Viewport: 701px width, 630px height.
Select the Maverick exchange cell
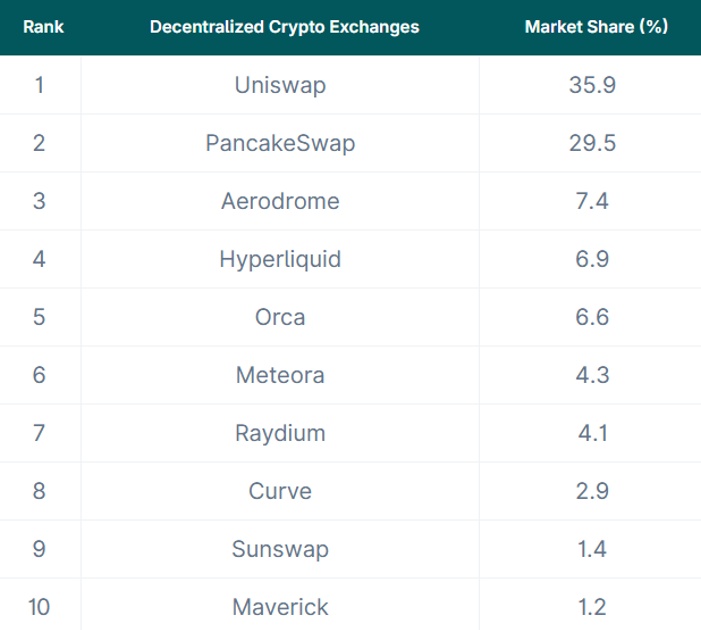280,606
